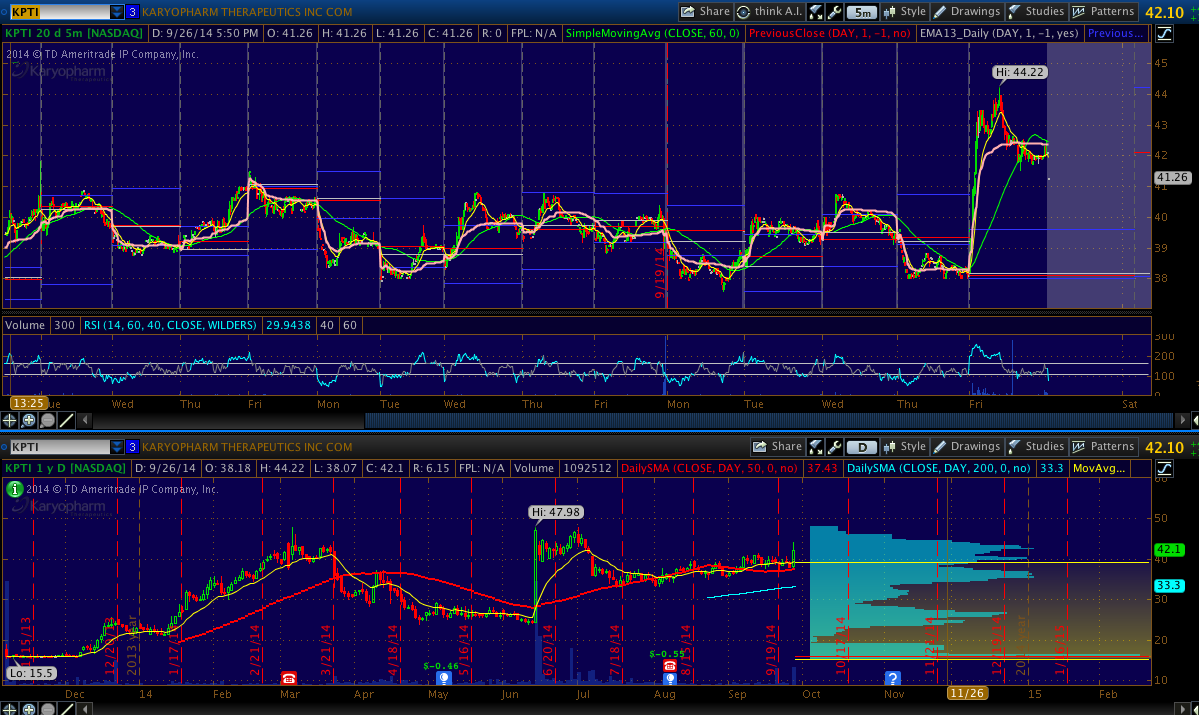Open the Patterns menu in bottom chart
Image resolution: width=1199 pixels, height=715 pixels.
click(x=1103, y=447)
